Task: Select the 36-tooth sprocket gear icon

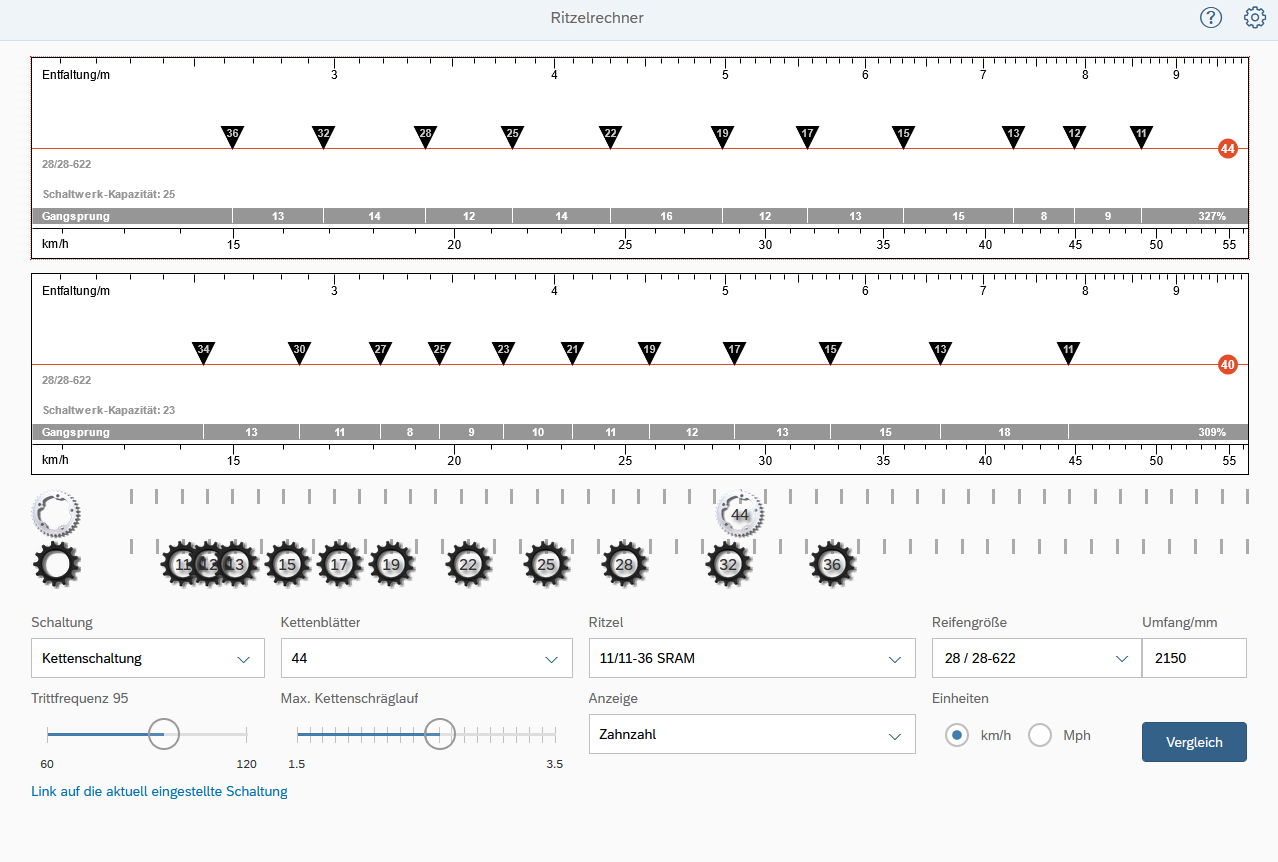Action: click(x=832, y=565)
